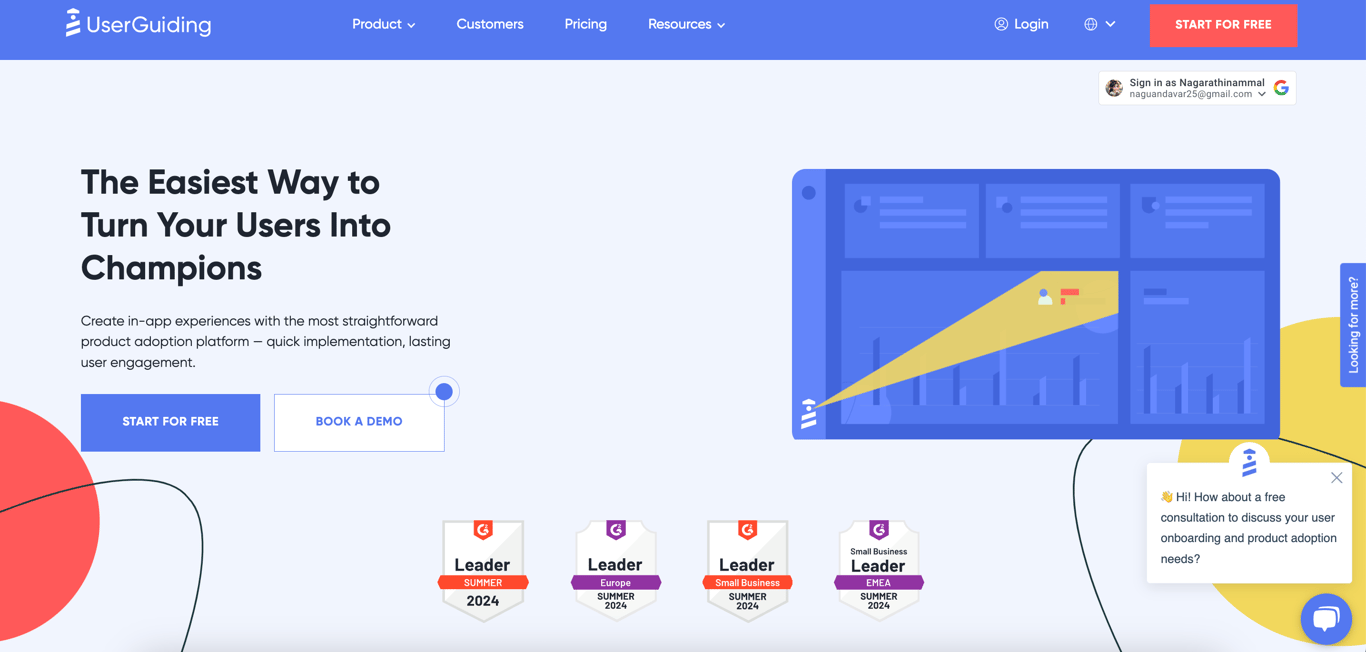The image size is (1366, 652).
Task: Open the chat widget bubble icon
Action: [x=1326, y=618]
